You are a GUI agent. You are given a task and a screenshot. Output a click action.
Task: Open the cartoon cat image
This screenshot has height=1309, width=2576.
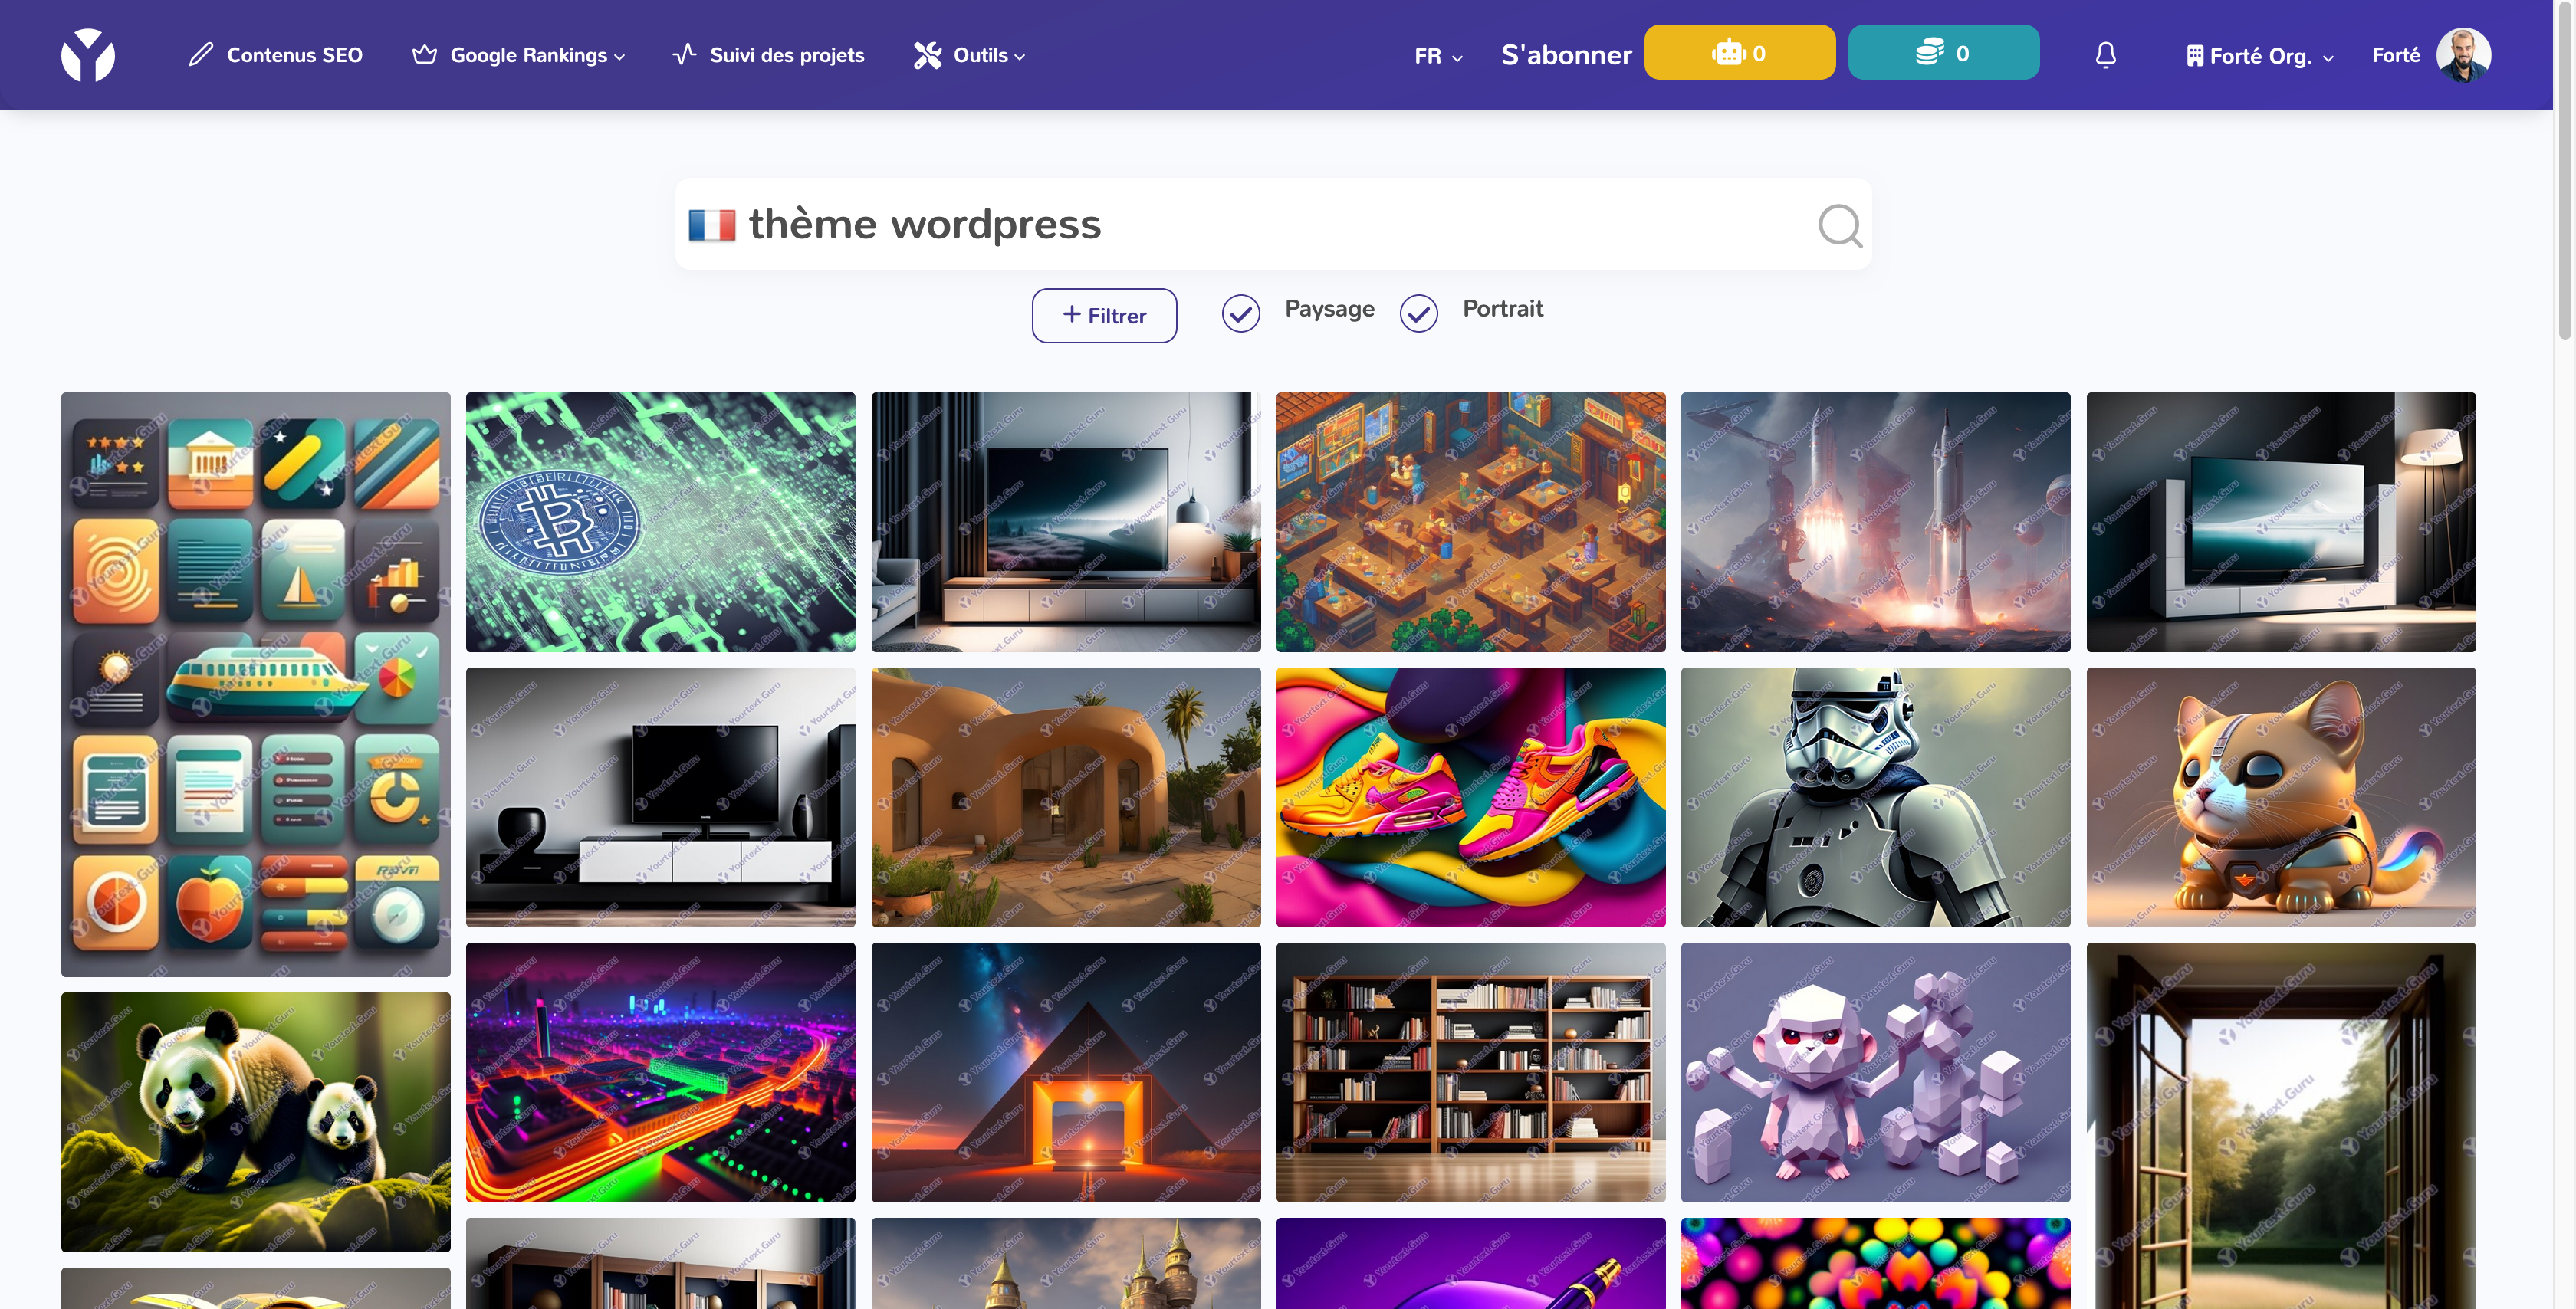pos(2281,797)
